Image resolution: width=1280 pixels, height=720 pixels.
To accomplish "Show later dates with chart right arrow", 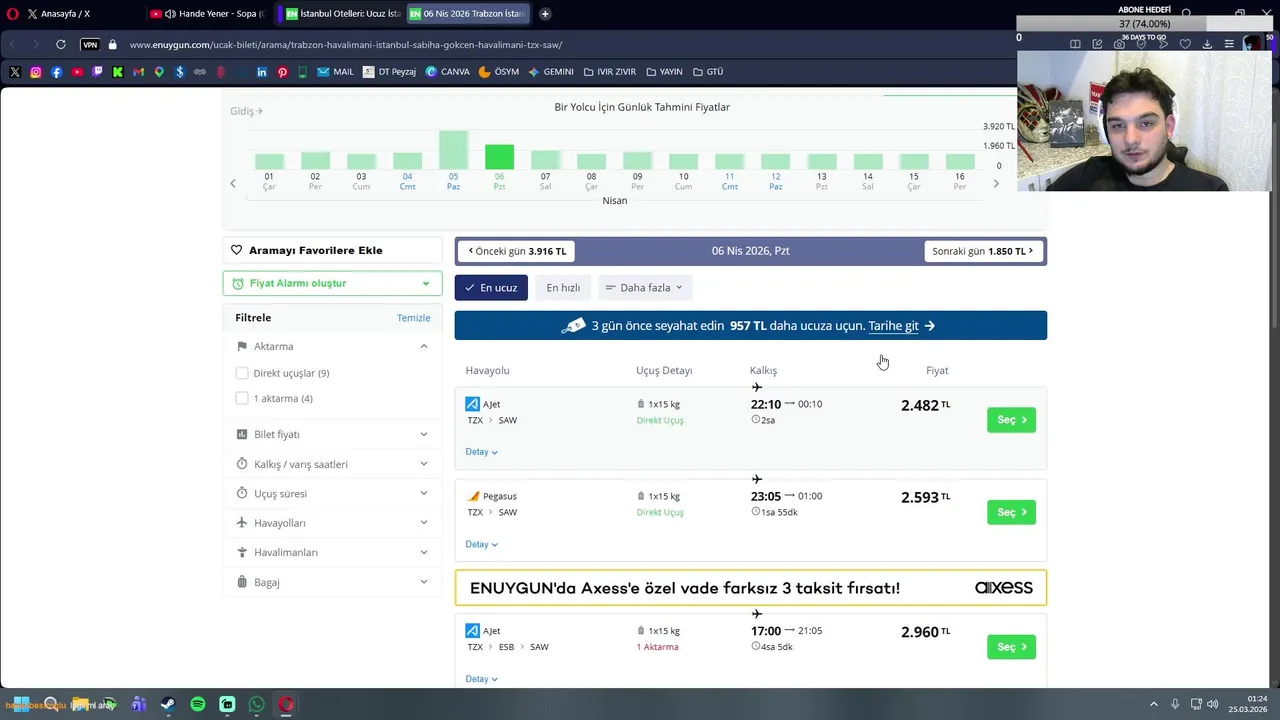I will (996, 183).
